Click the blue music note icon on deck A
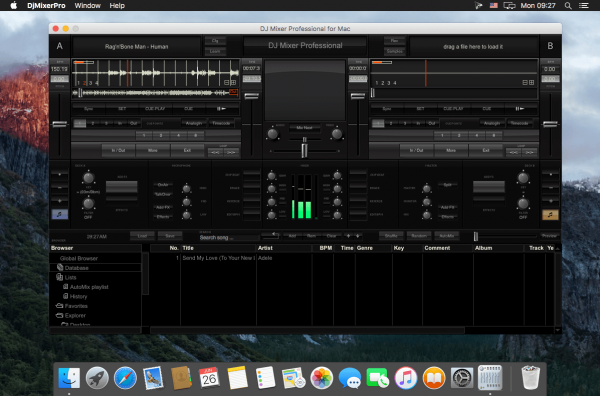The height and width of the screenshot is (396, 600). pyautogui.click(x=60, y=214)
